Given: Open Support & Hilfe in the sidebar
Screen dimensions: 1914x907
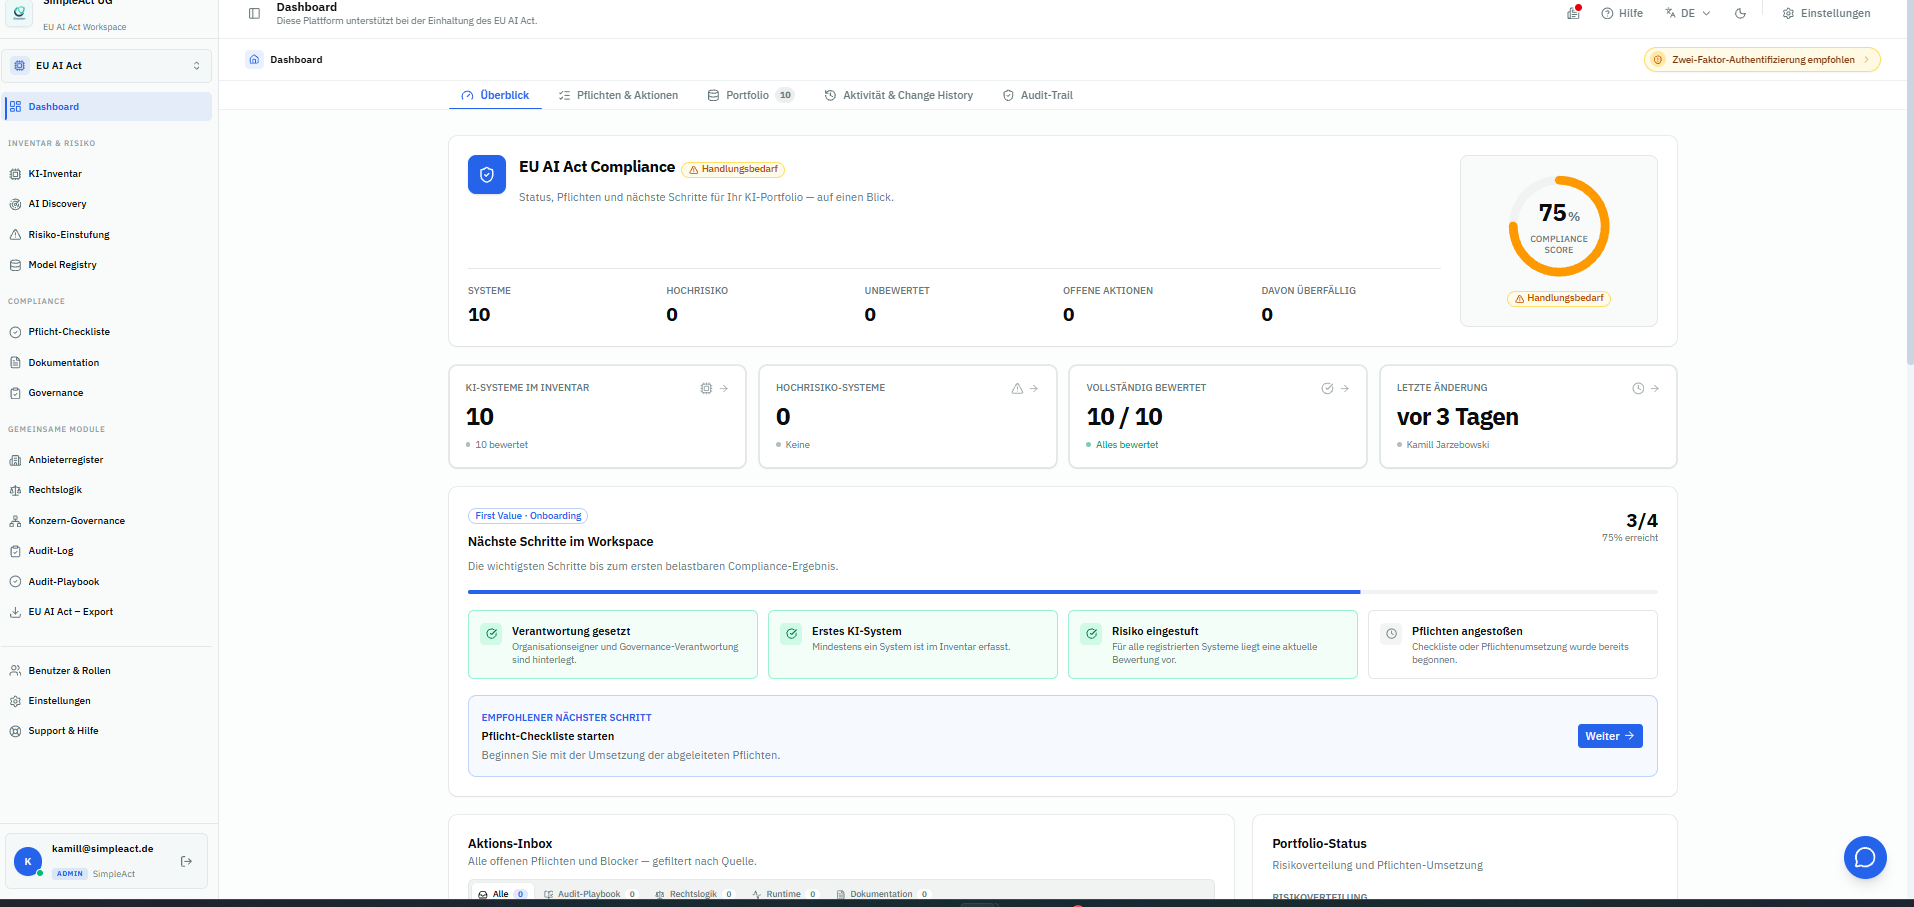Looking at the screenshot, I should tap(106, 731).
